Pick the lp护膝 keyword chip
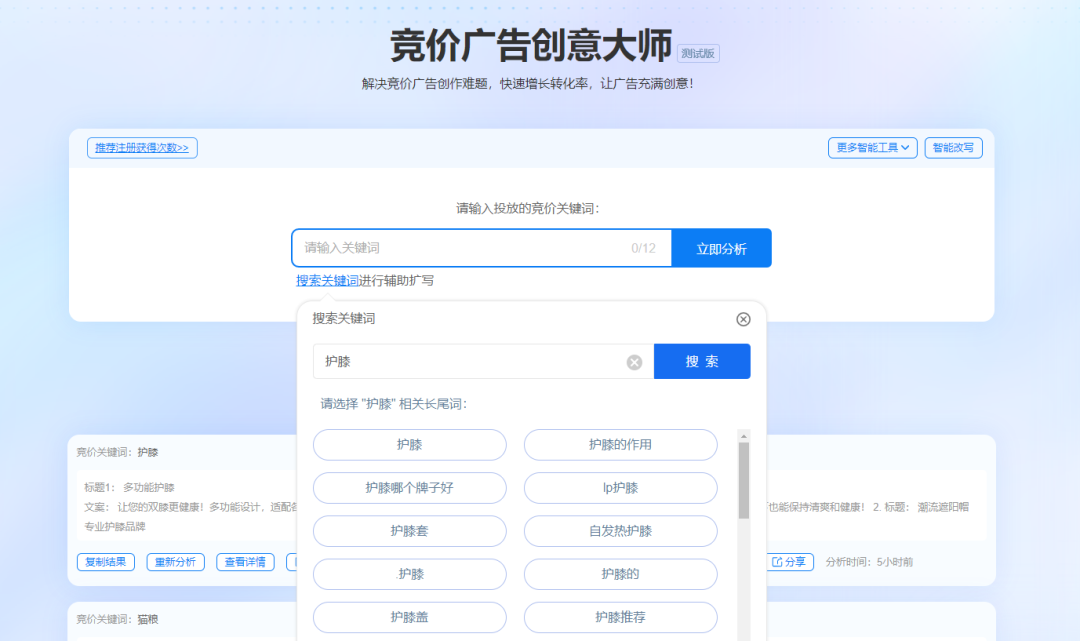This screenshot has width=1080, height=641. coord(621,488)
